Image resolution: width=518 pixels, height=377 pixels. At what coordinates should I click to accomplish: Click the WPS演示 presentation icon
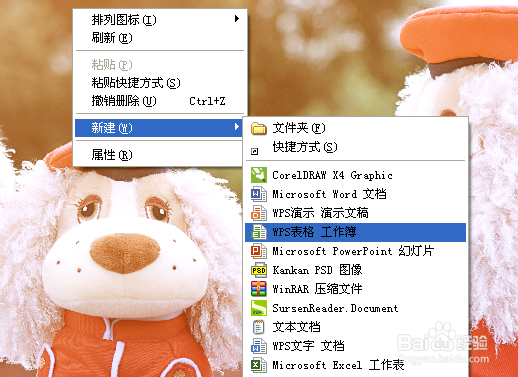point(259,213)
